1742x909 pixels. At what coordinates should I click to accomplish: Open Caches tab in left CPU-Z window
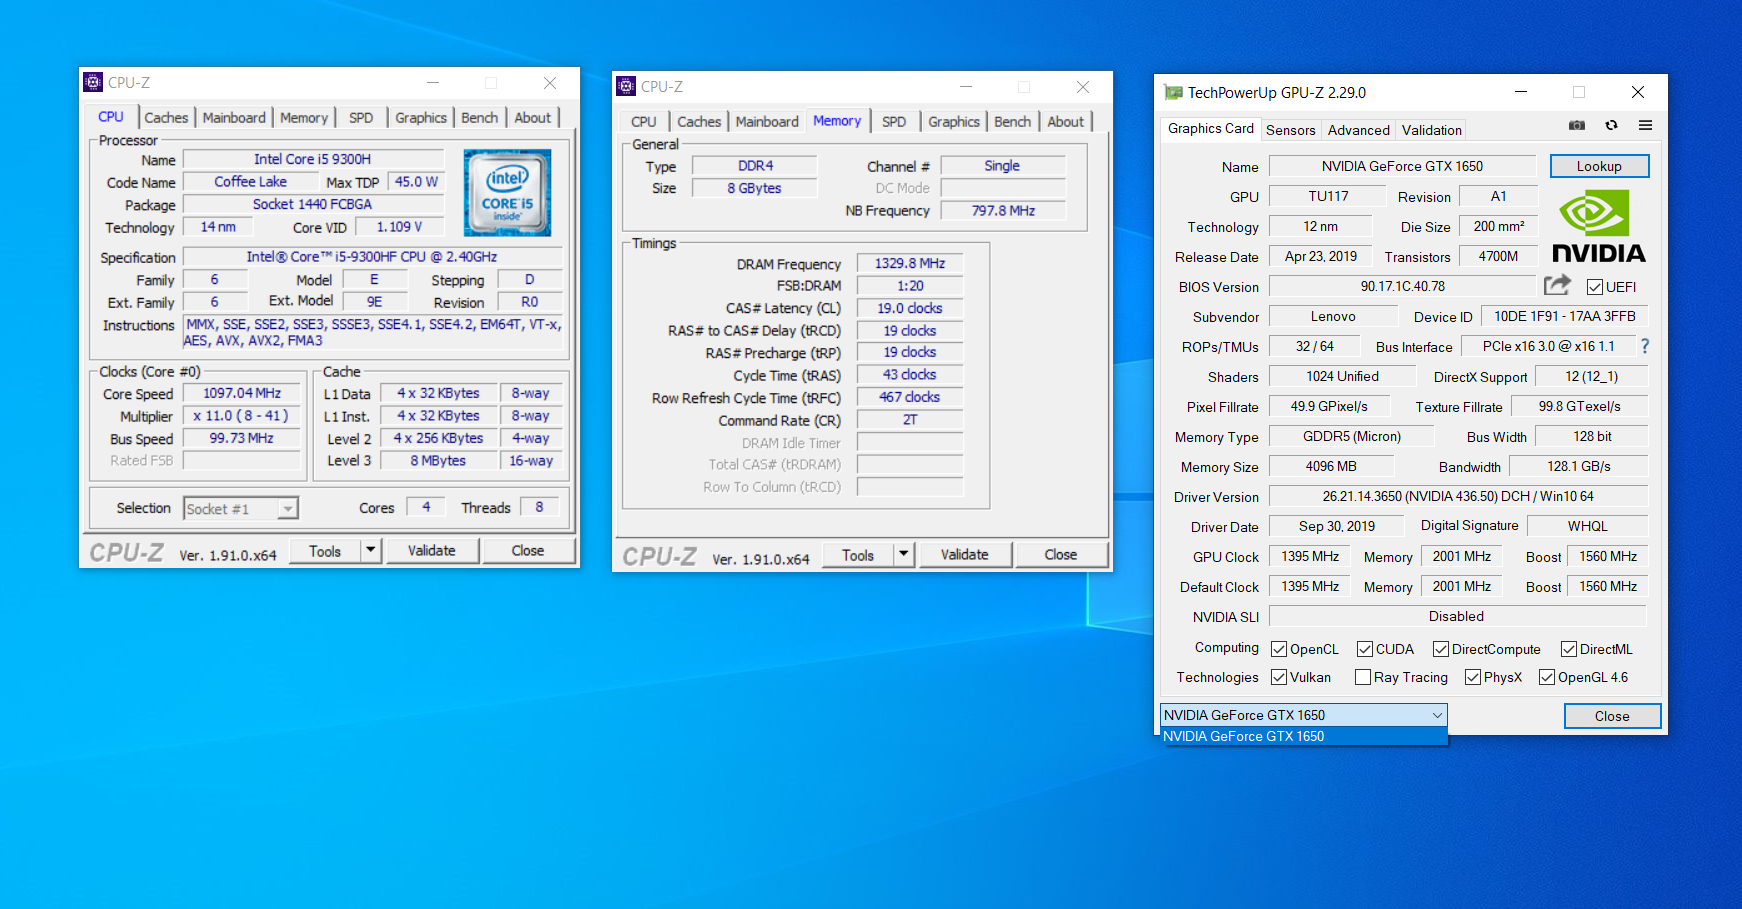pyautogui.click(x=166, y=118)
